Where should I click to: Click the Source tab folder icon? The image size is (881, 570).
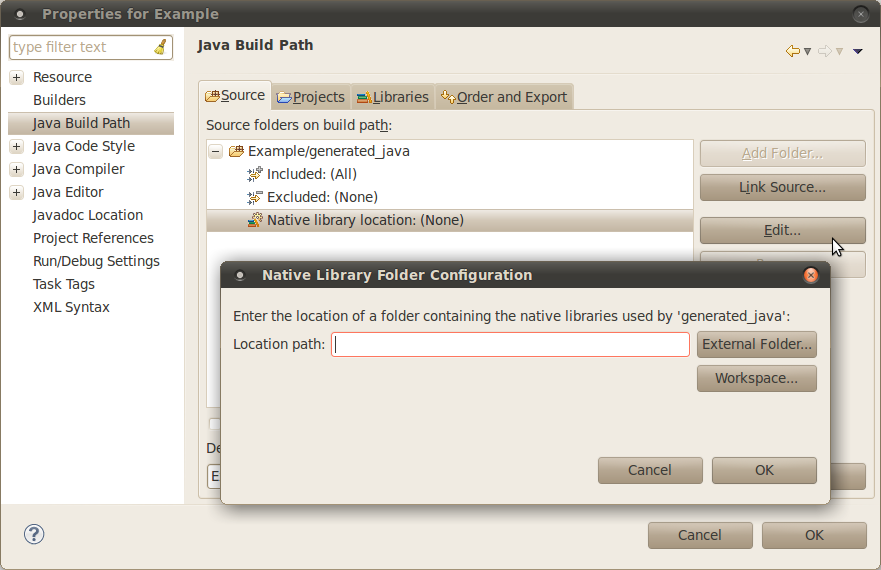click(x=212, y=96)
